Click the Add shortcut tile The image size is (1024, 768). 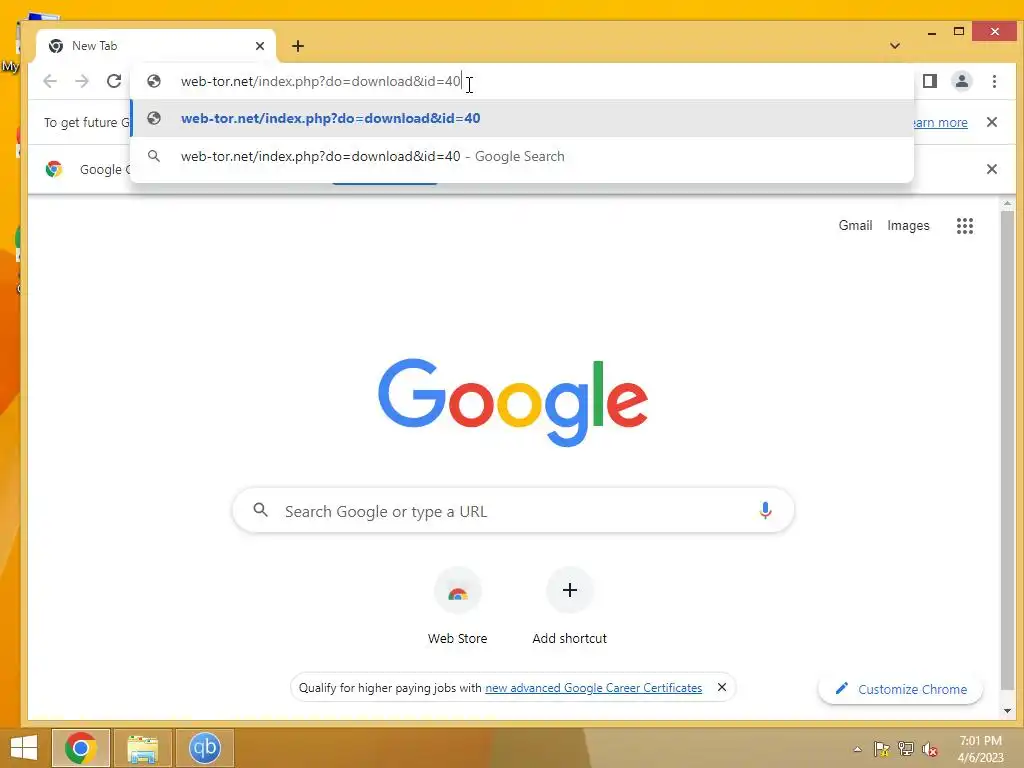coord(569,606)
